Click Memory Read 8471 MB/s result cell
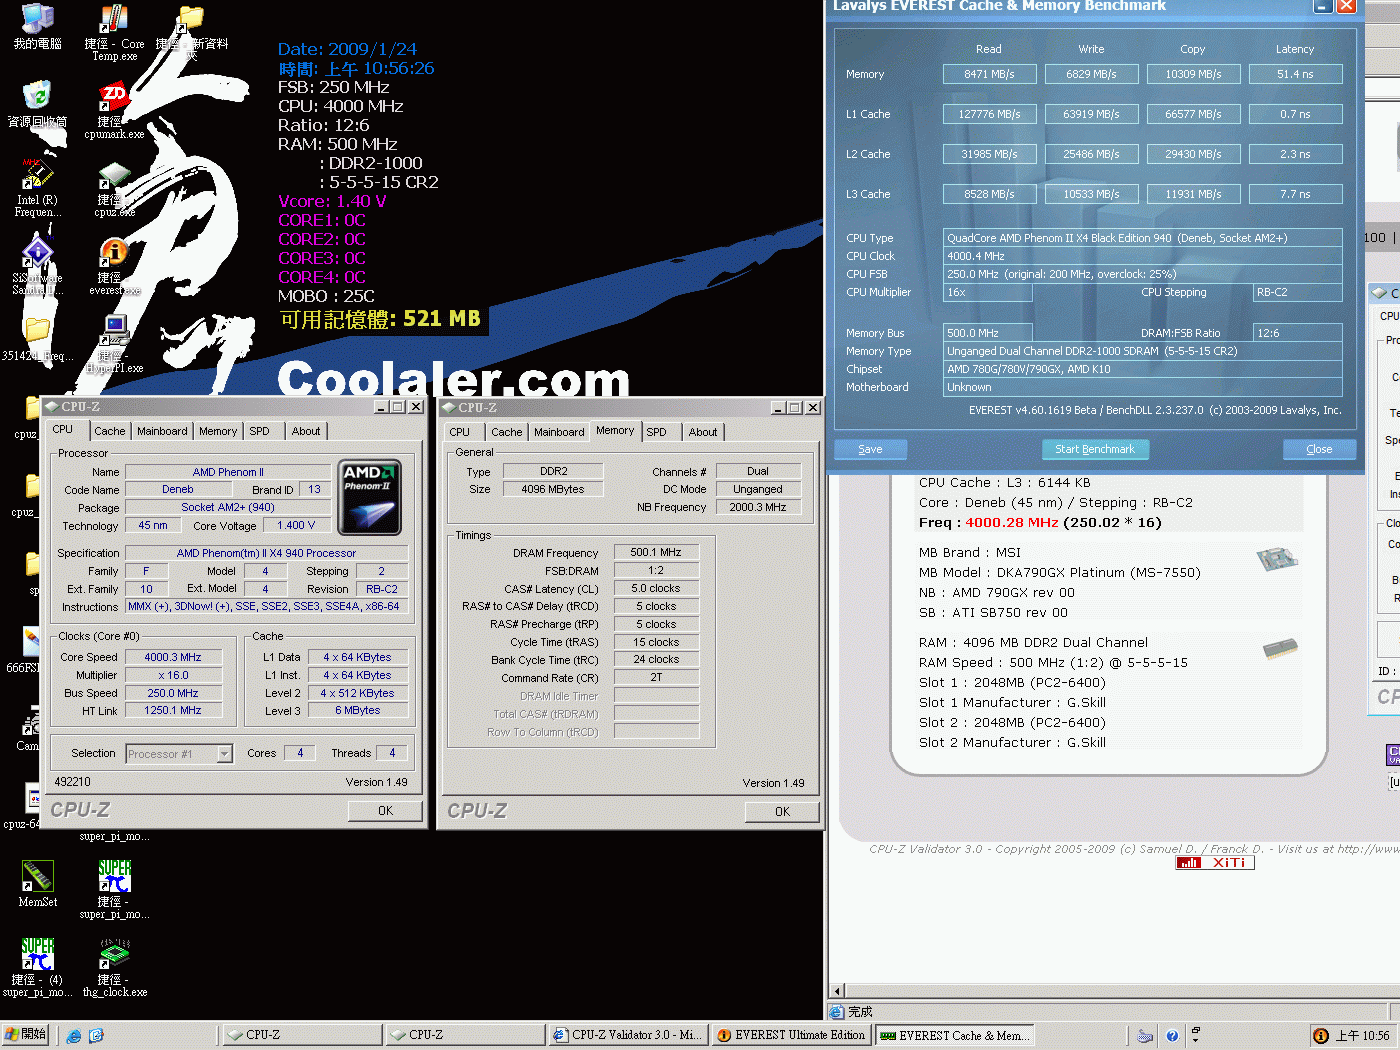The image size is (1400, 1050). pos(989,74)
